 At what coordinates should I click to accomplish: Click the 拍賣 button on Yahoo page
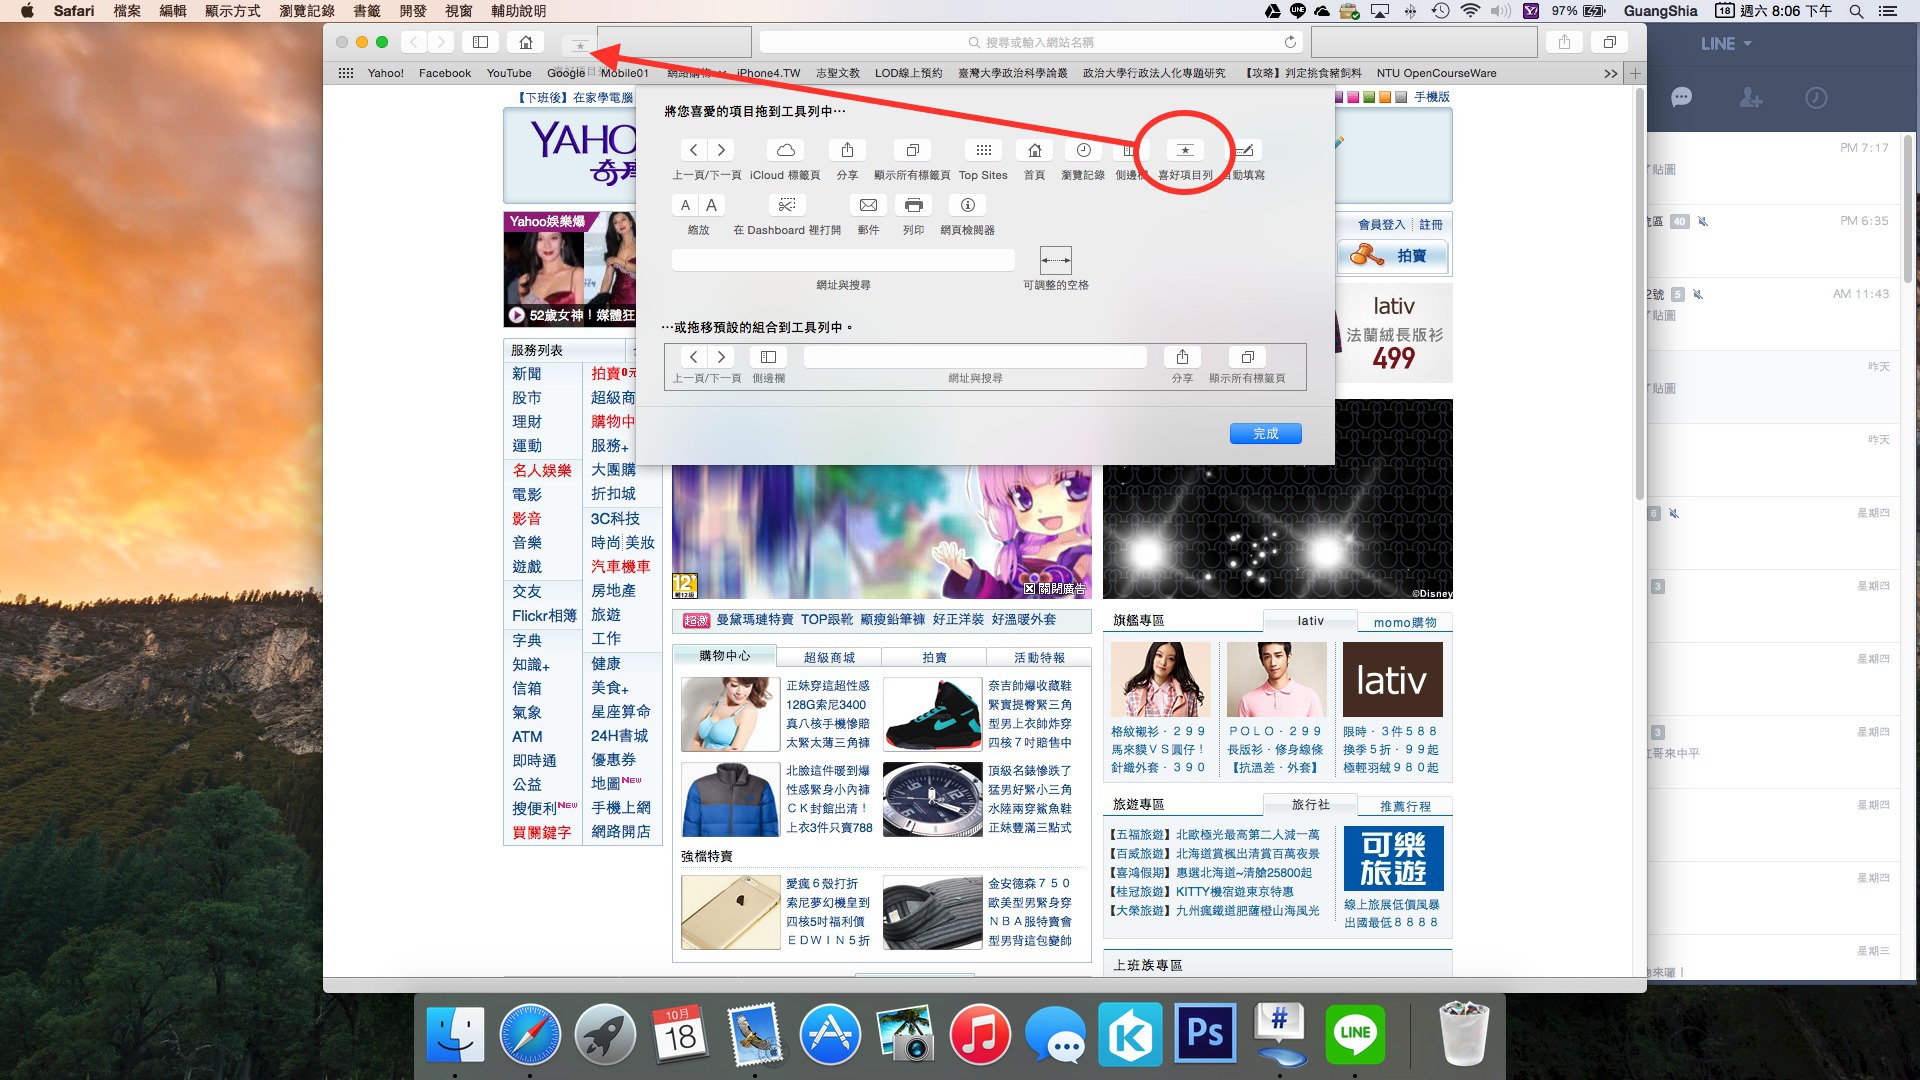1393,256
